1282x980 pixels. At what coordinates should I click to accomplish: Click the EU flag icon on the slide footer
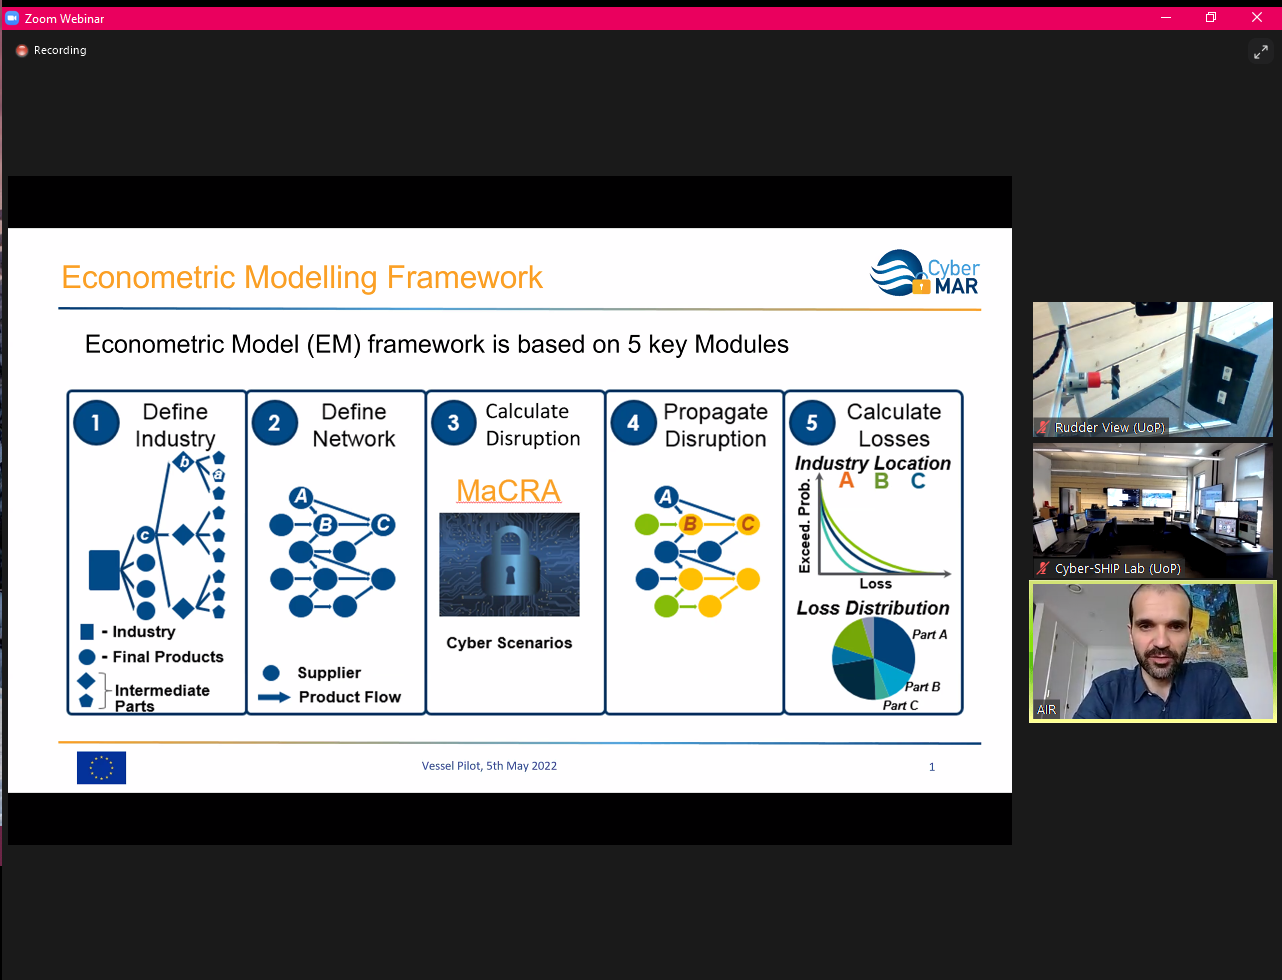[x=101, y=767]
